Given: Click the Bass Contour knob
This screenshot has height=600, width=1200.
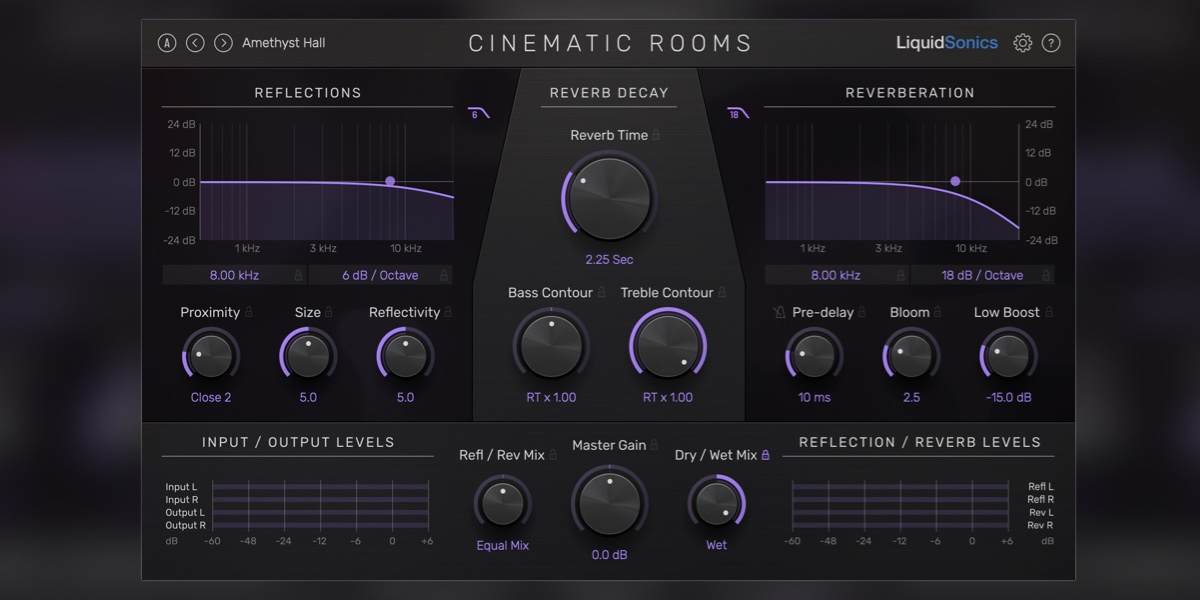Looking at the screenshot, I should point(551,345).
